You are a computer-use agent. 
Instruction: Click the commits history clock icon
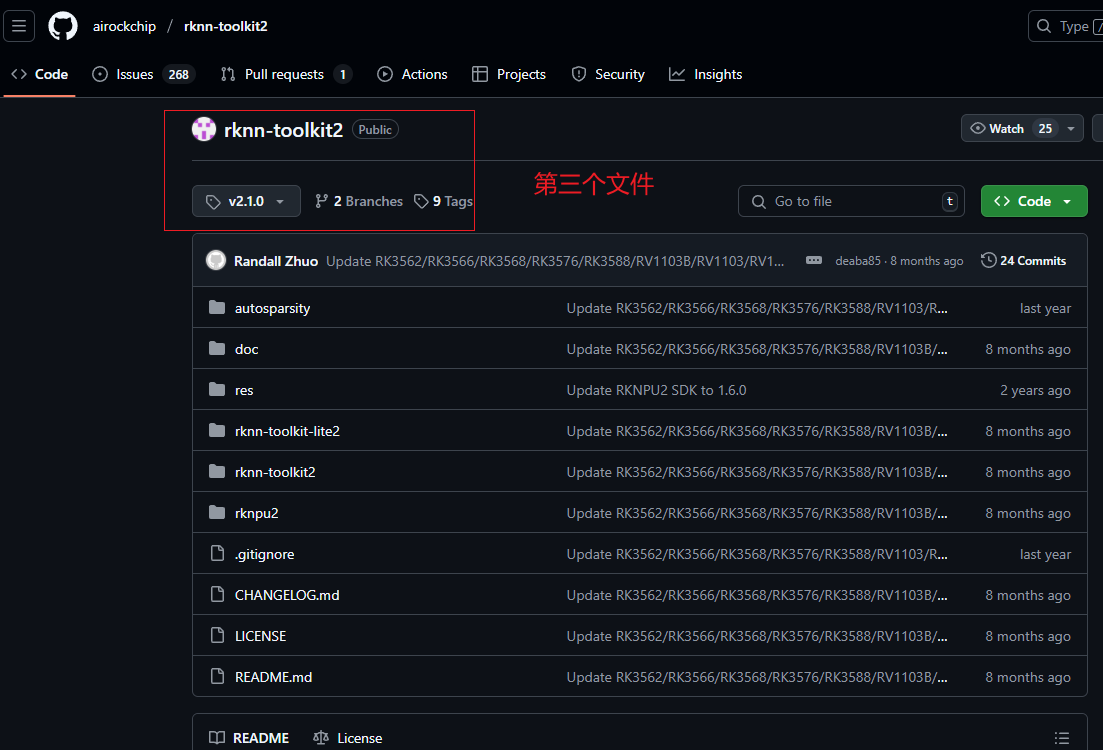click(x=988, y=260)
